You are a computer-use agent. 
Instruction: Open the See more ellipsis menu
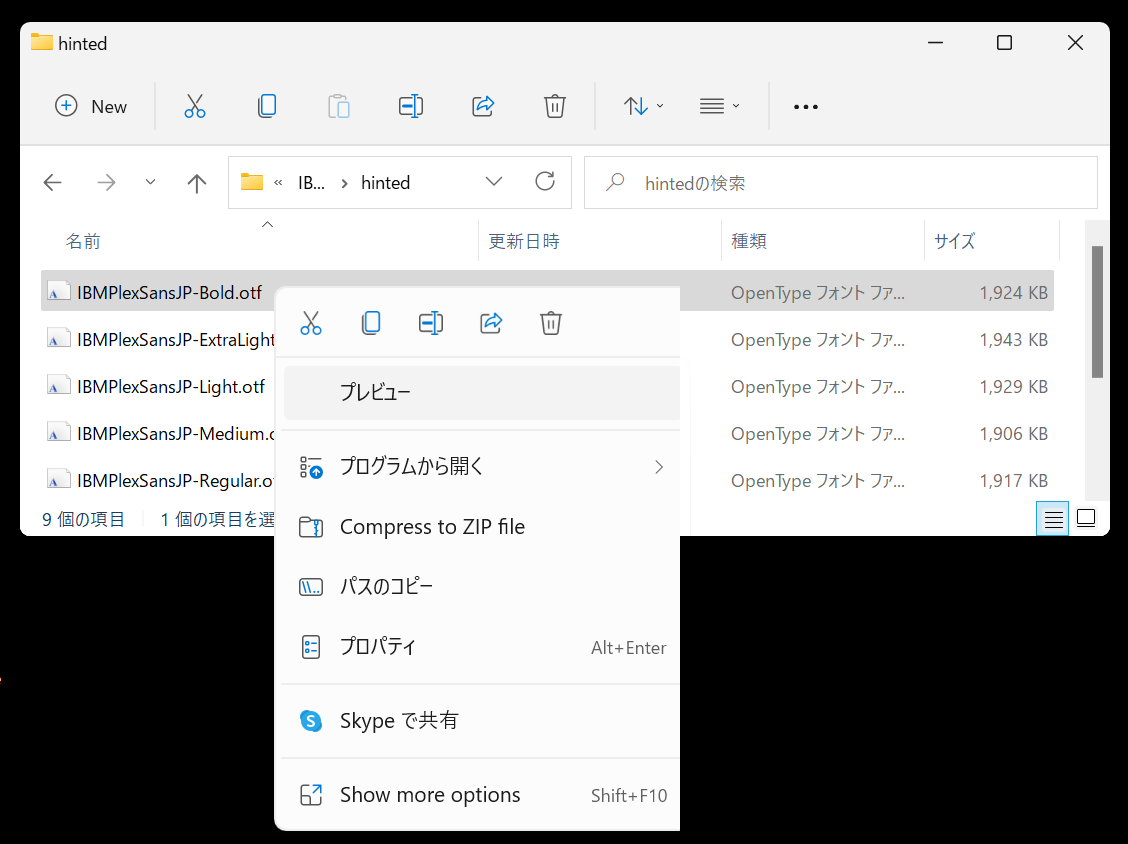806,106
